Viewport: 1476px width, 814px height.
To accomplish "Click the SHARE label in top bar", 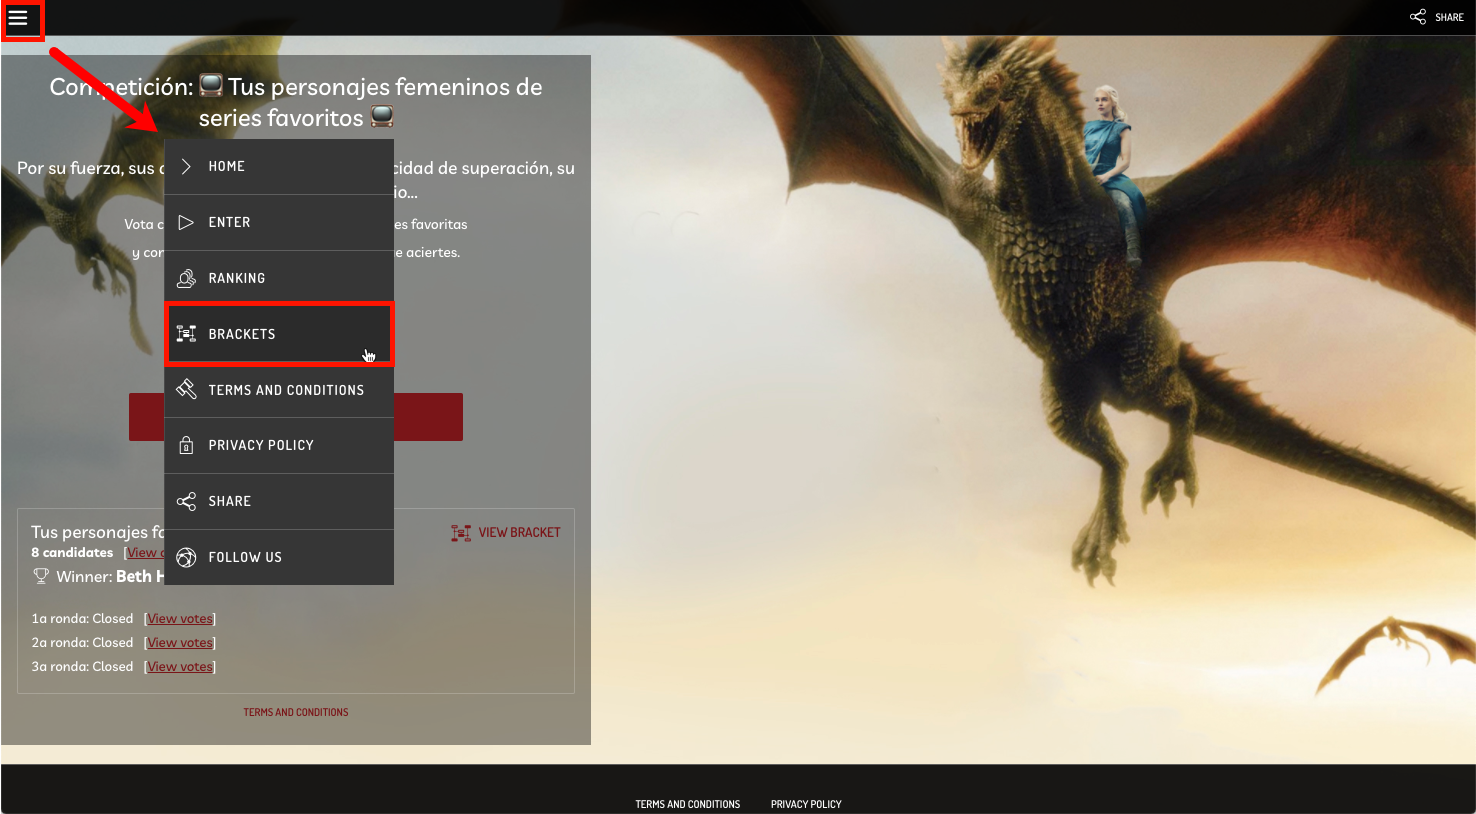I will click(x=1449, y=17).
